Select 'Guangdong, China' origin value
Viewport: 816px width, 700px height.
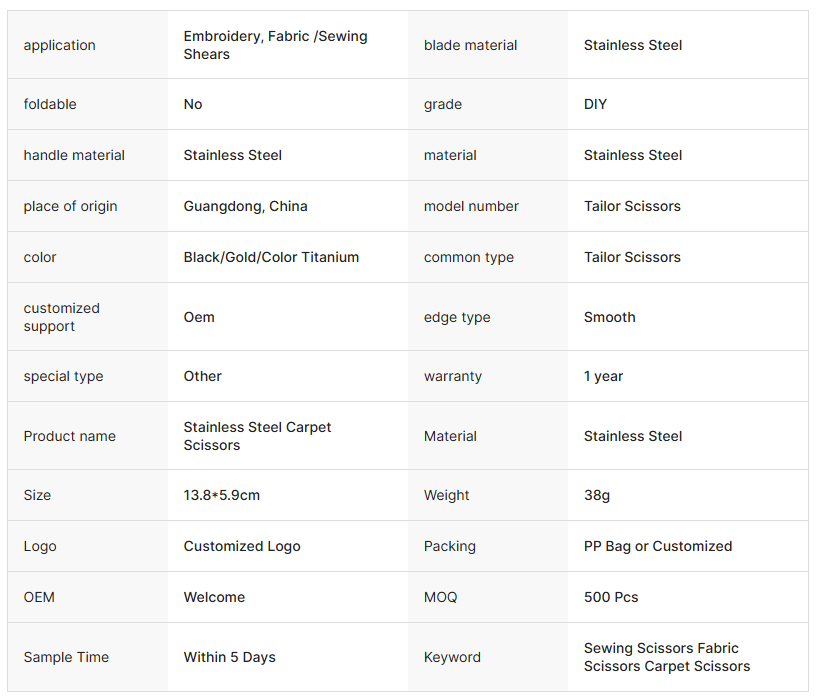coord(246,206)
